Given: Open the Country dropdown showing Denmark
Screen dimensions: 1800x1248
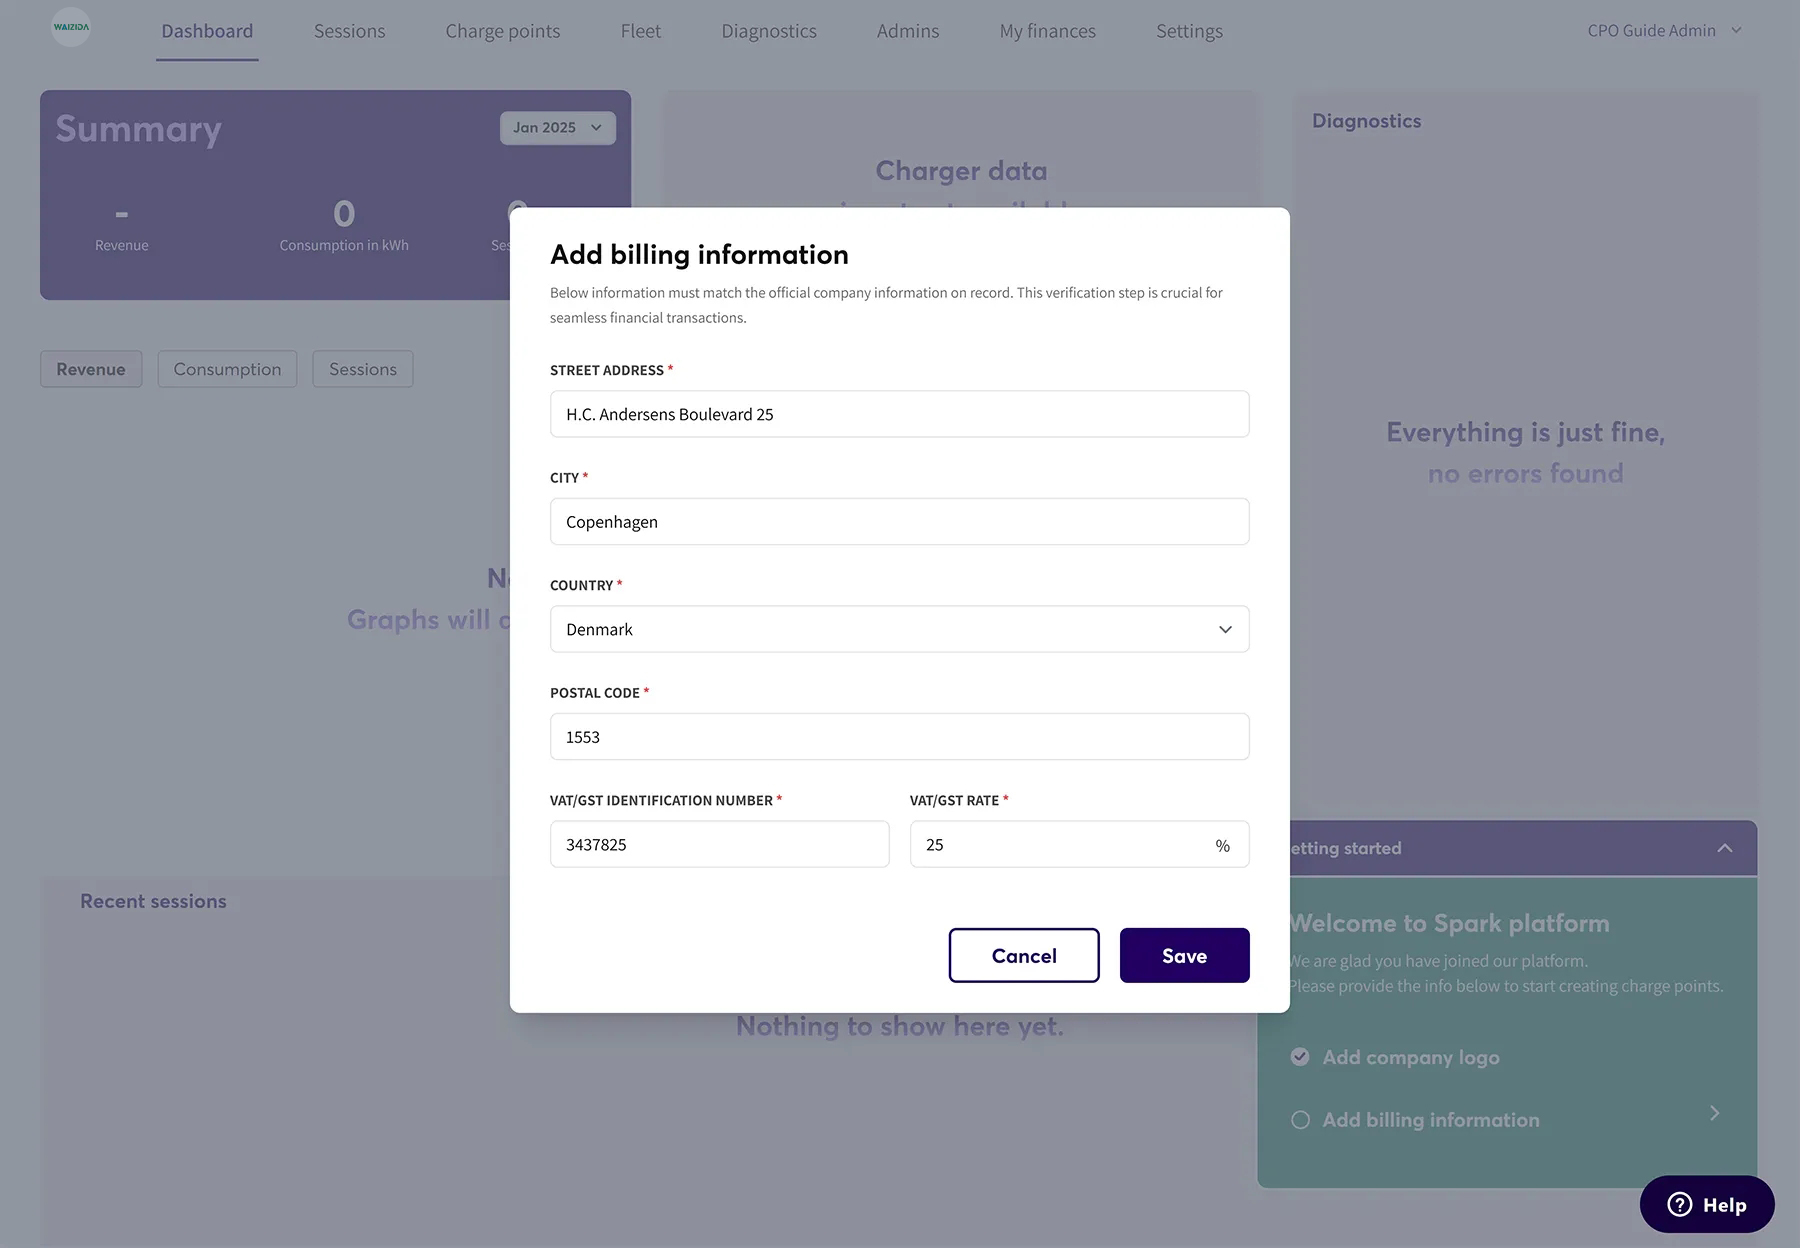Looking at the screenshot, I should coord(899,629).
